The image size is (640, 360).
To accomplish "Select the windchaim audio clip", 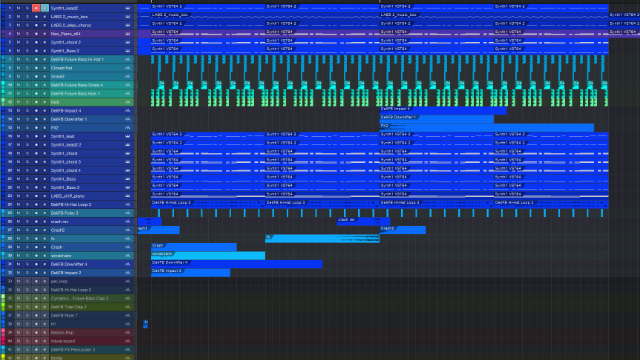I will (x=208, y=256).
